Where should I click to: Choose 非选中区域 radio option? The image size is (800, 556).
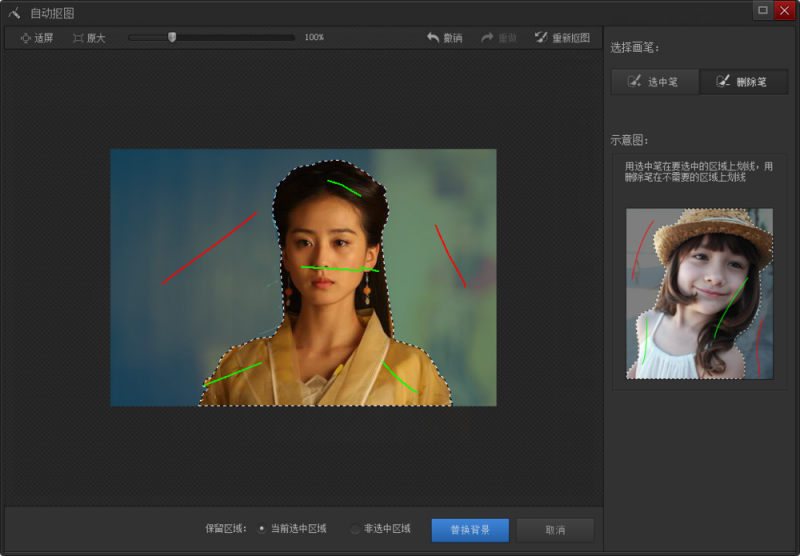(x=355, y=529)
